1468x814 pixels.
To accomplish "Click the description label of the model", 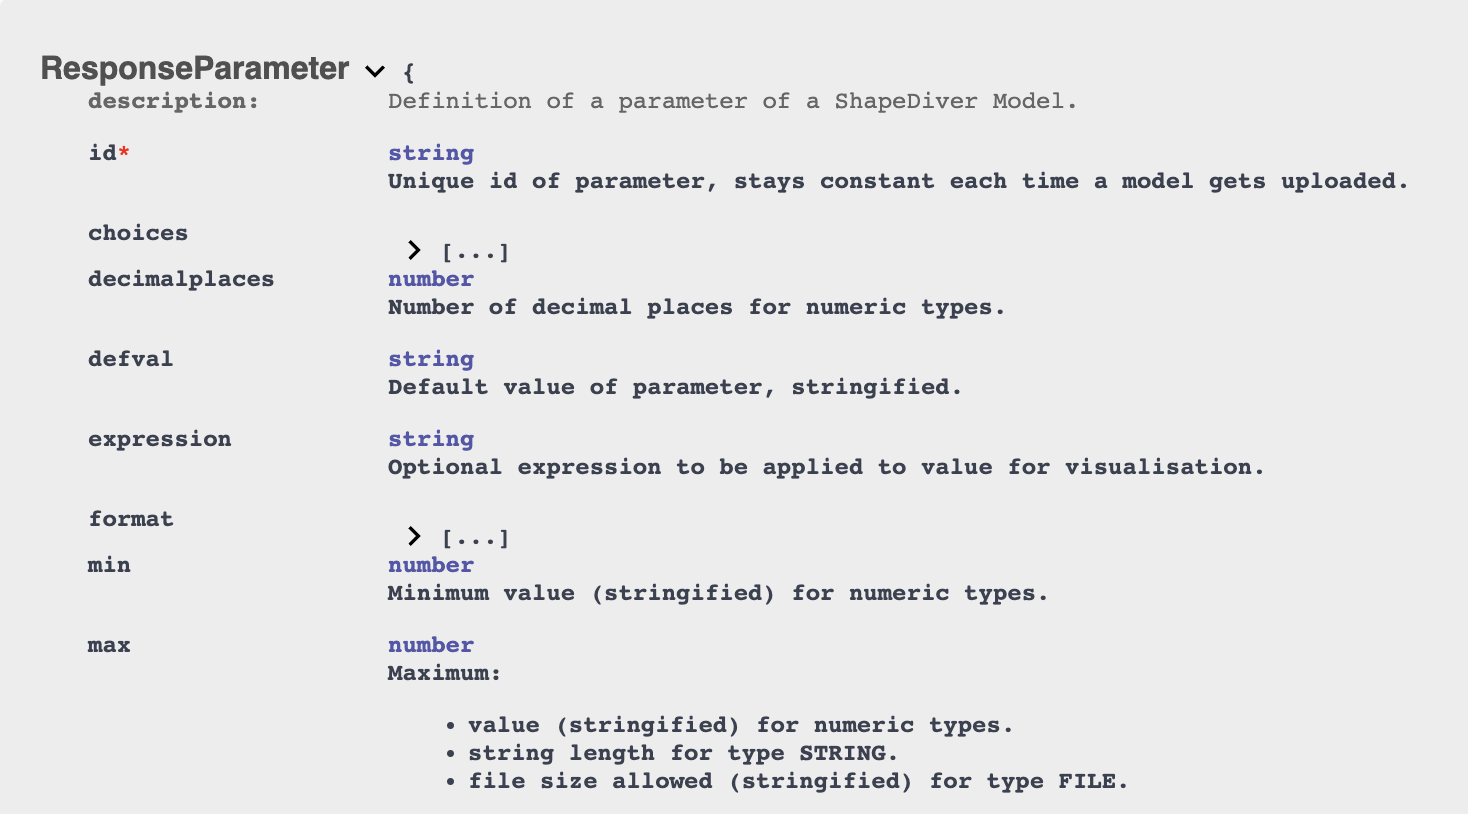I will [x=173, y=101].
